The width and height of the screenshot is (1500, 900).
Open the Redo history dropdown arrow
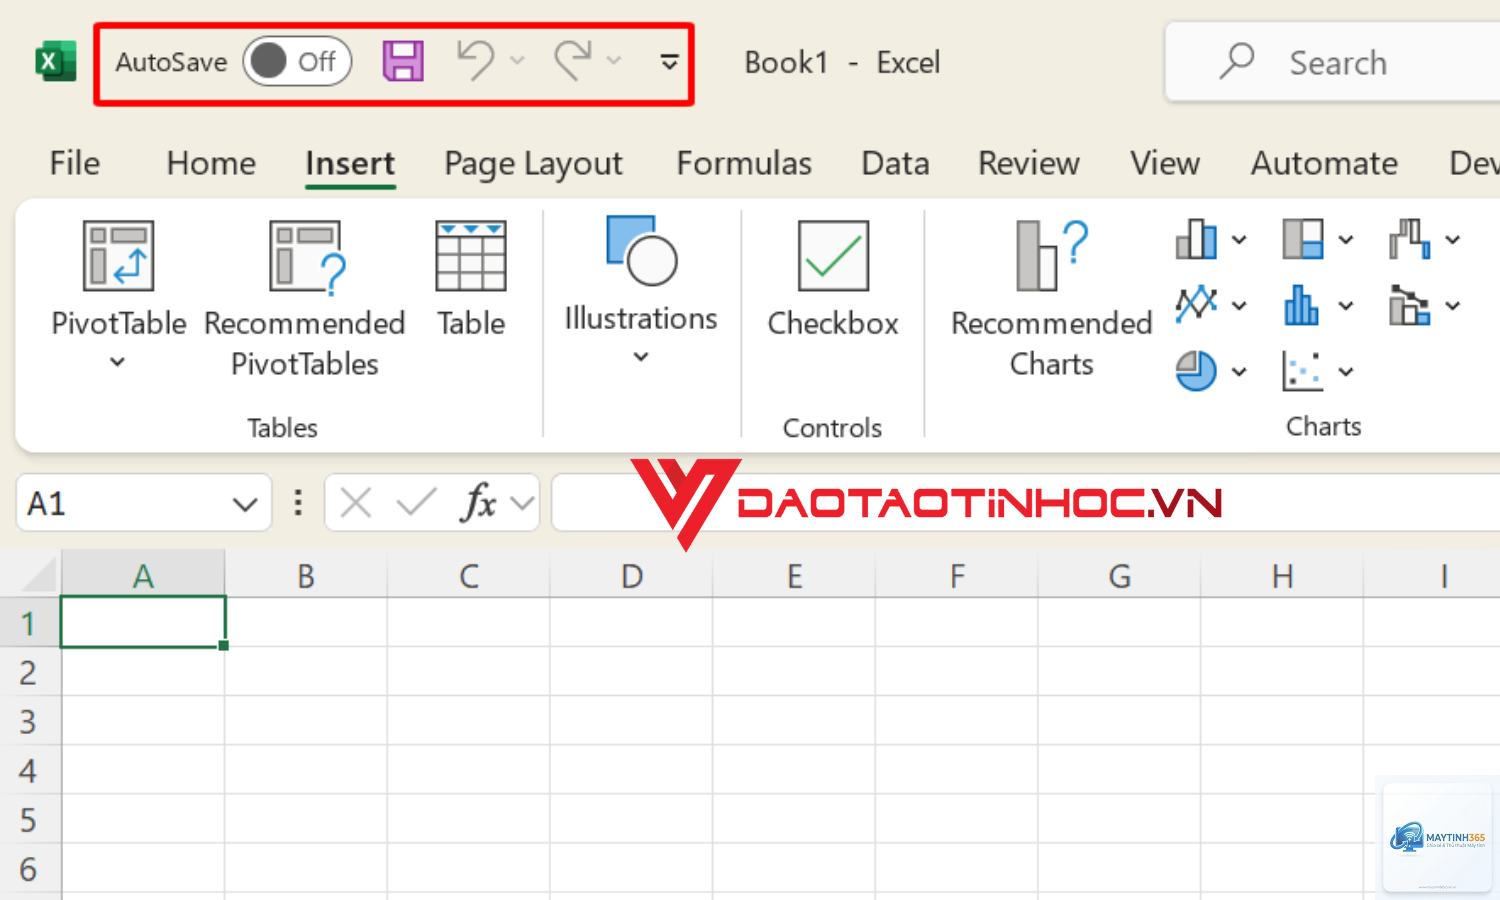click(614, 61)
